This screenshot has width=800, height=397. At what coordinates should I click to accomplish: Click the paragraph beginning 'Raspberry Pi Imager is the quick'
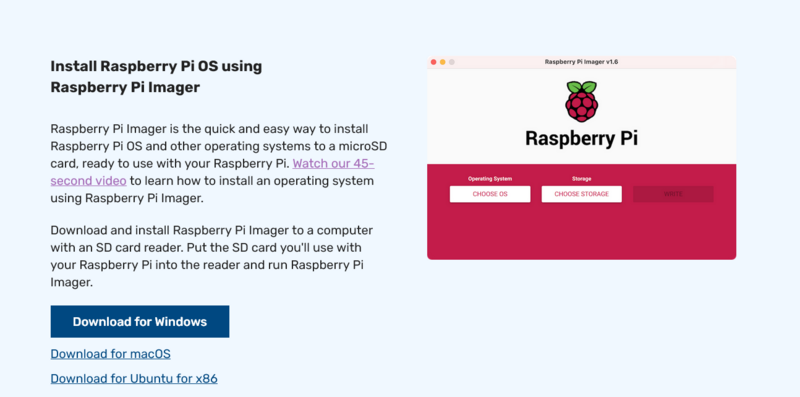point(219,164)
